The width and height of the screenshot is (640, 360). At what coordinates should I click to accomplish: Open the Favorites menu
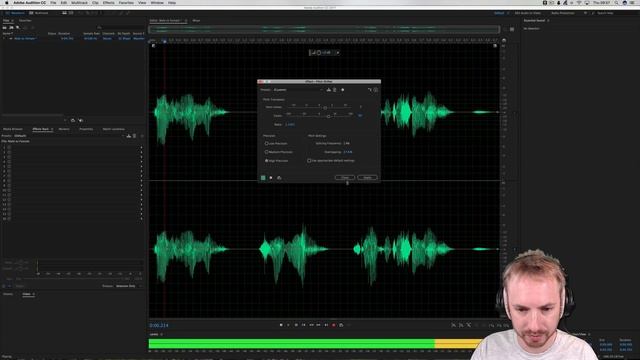coord(126,2)
